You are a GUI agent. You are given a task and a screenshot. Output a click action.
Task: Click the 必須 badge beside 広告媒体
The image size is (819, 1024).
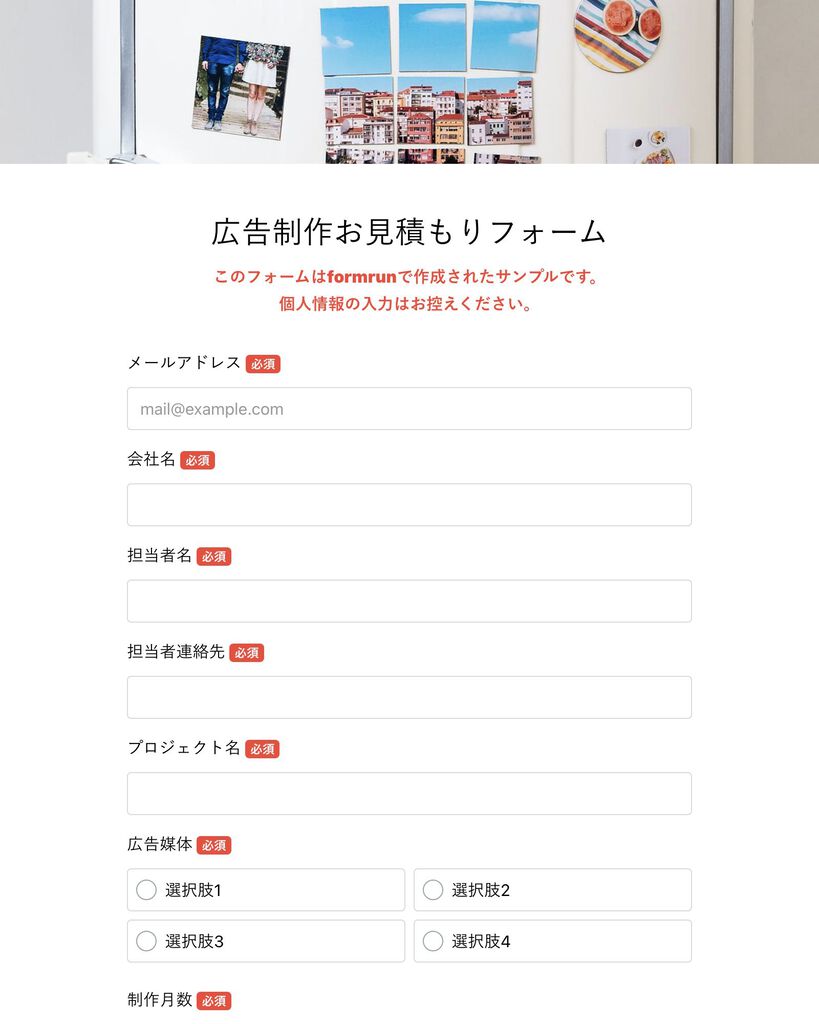click(214, 845)
